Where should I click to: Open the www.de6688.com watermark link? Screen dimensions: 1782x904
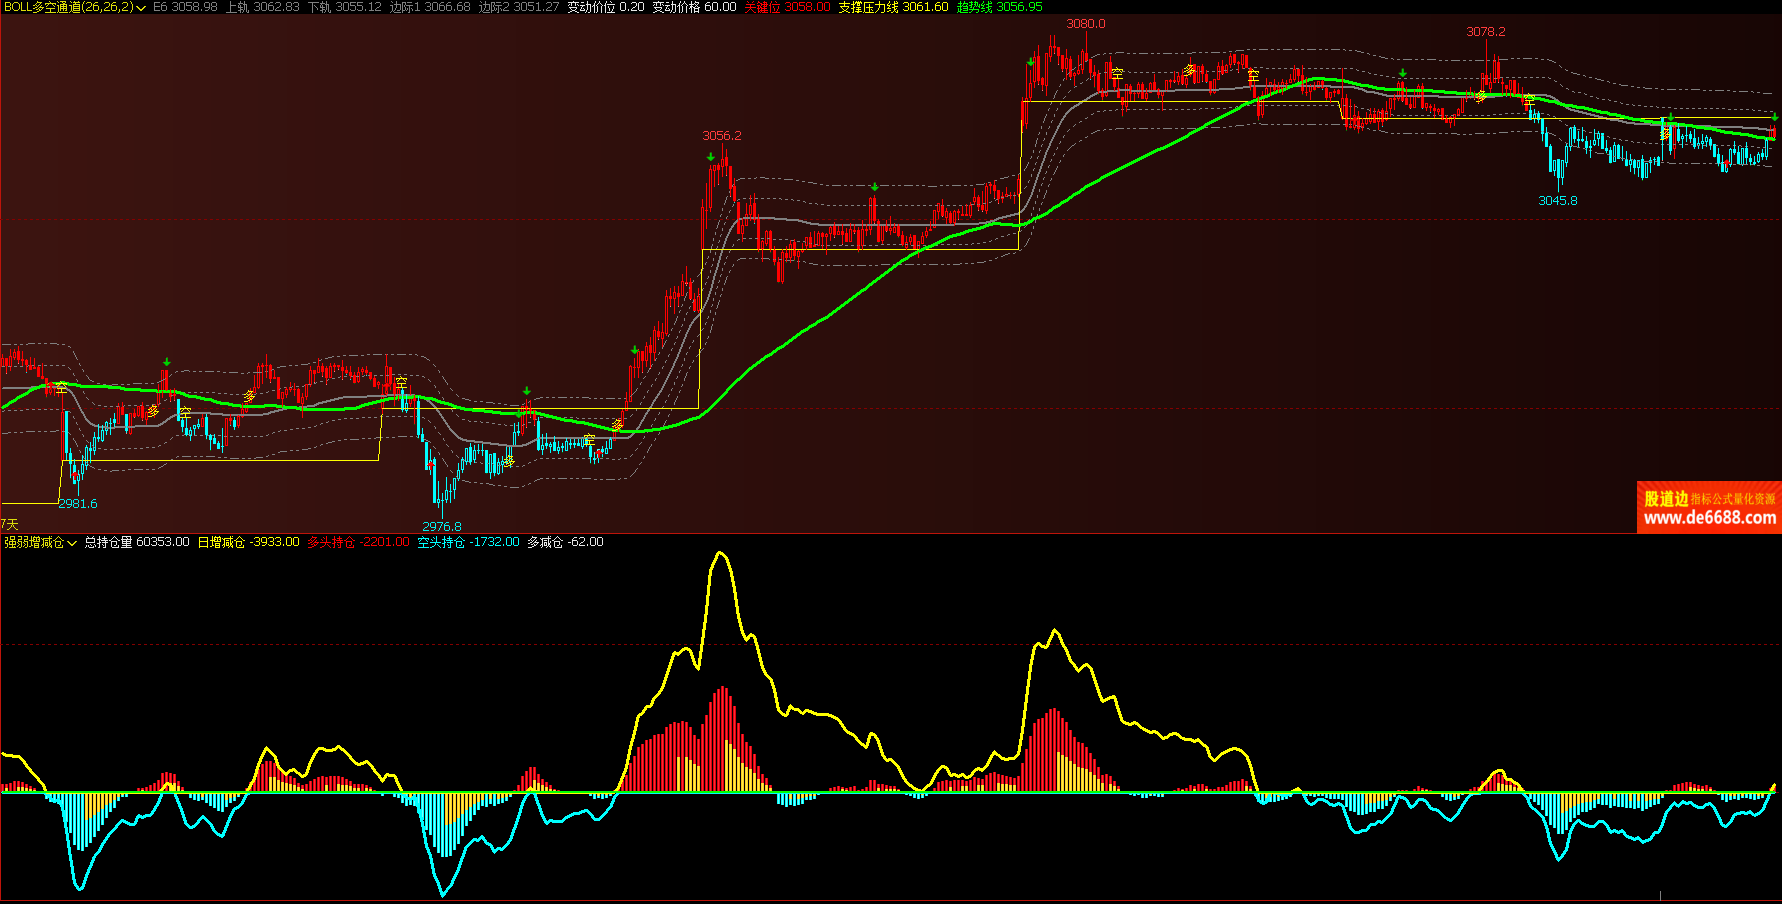1710,518
